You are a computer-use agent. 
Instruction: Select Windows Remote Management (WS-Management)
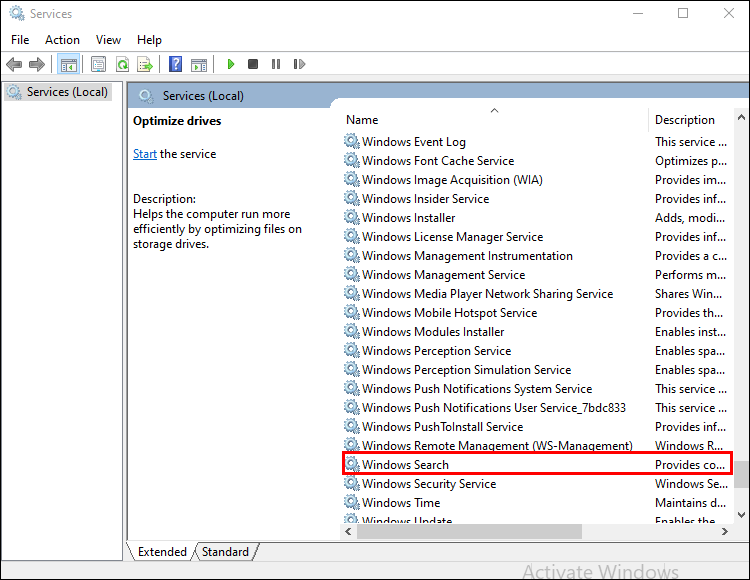point(497,446)
